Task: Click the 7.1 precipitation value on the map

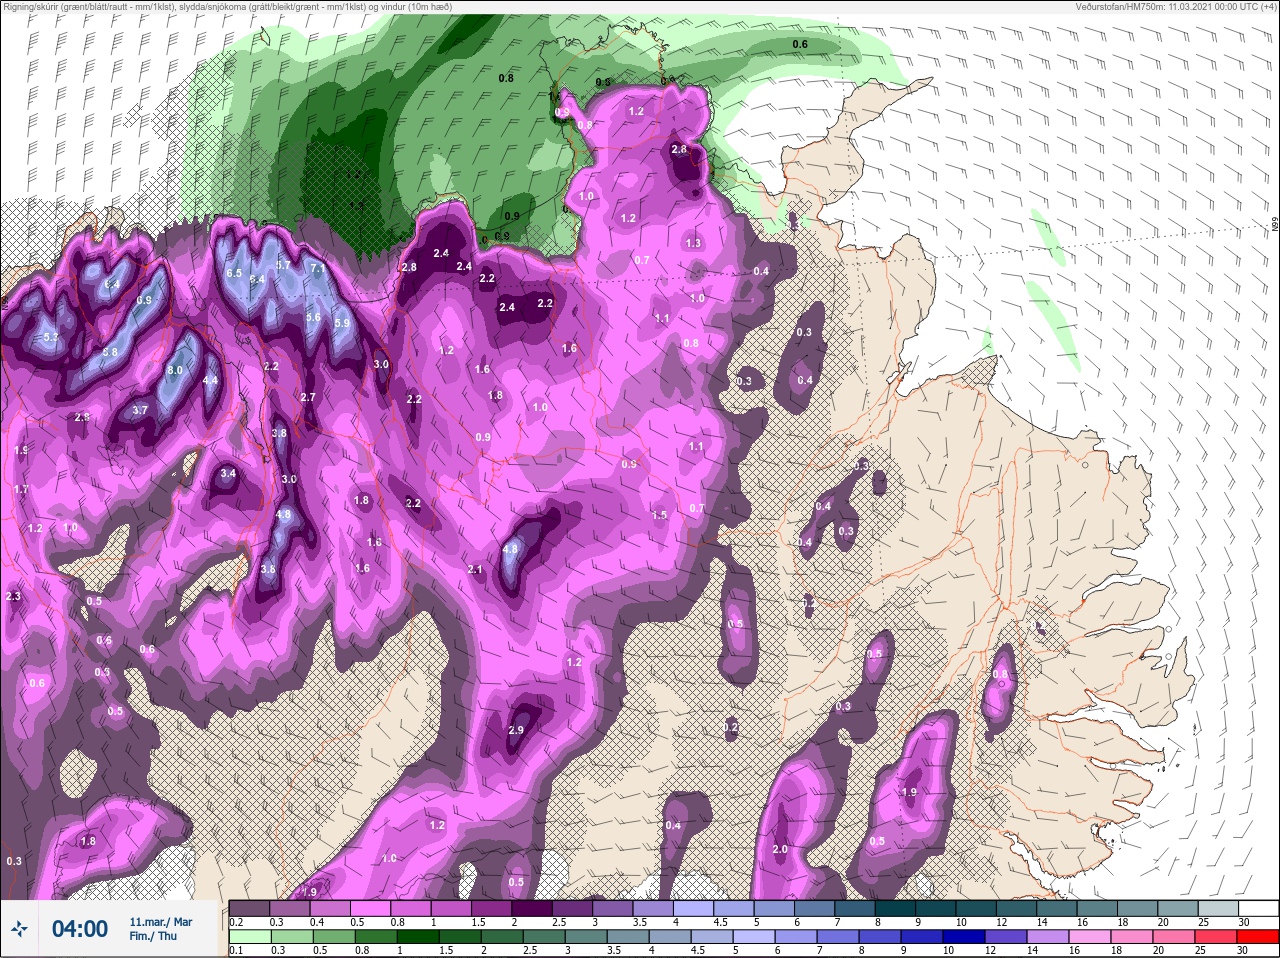Action: click(318, 268)
